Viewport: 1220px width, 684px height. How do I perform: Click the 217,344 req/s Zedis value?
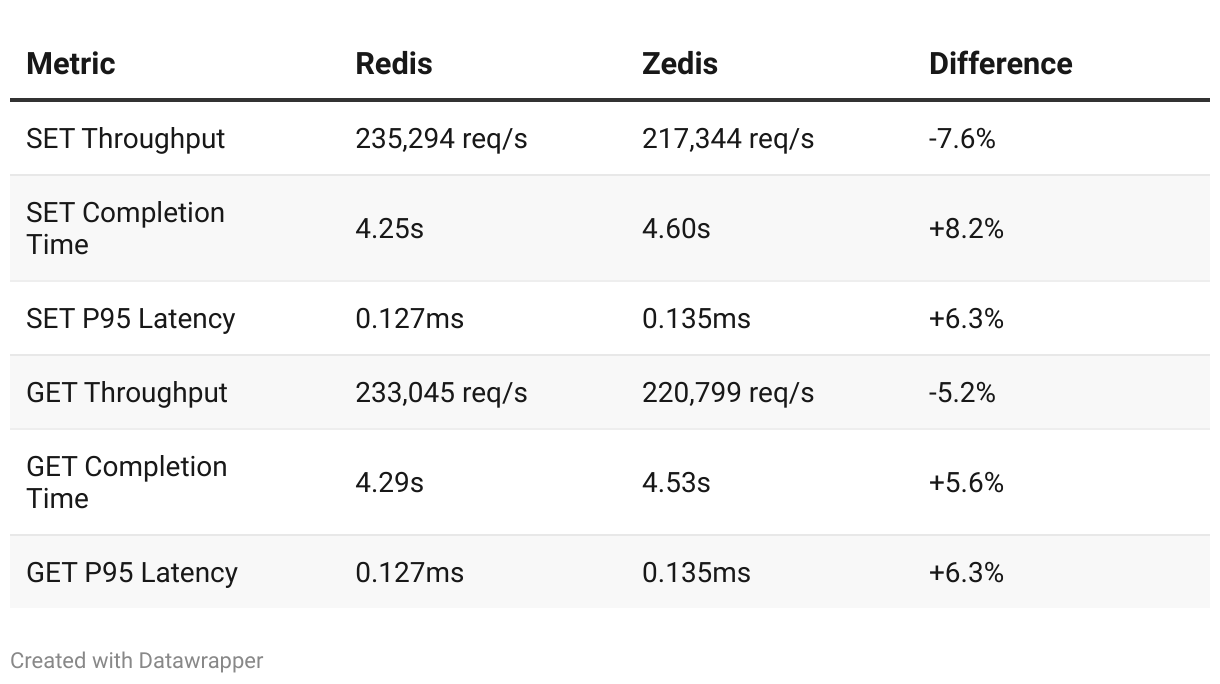pyautogui.click(x=728, y=139)
